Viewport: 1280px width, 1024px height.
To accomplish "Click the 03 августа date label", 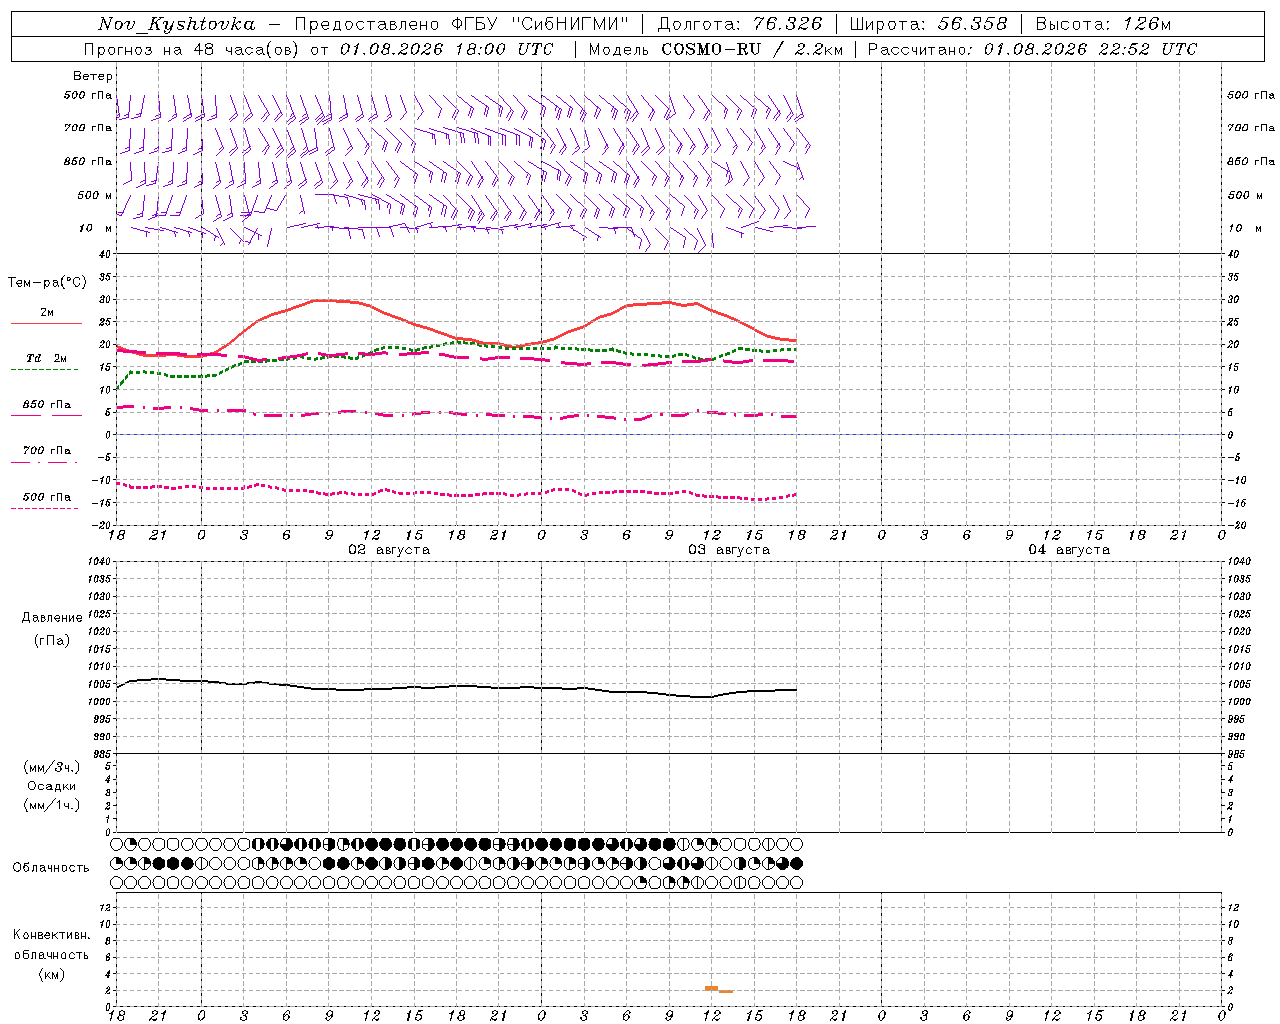I will pos(729,550).
